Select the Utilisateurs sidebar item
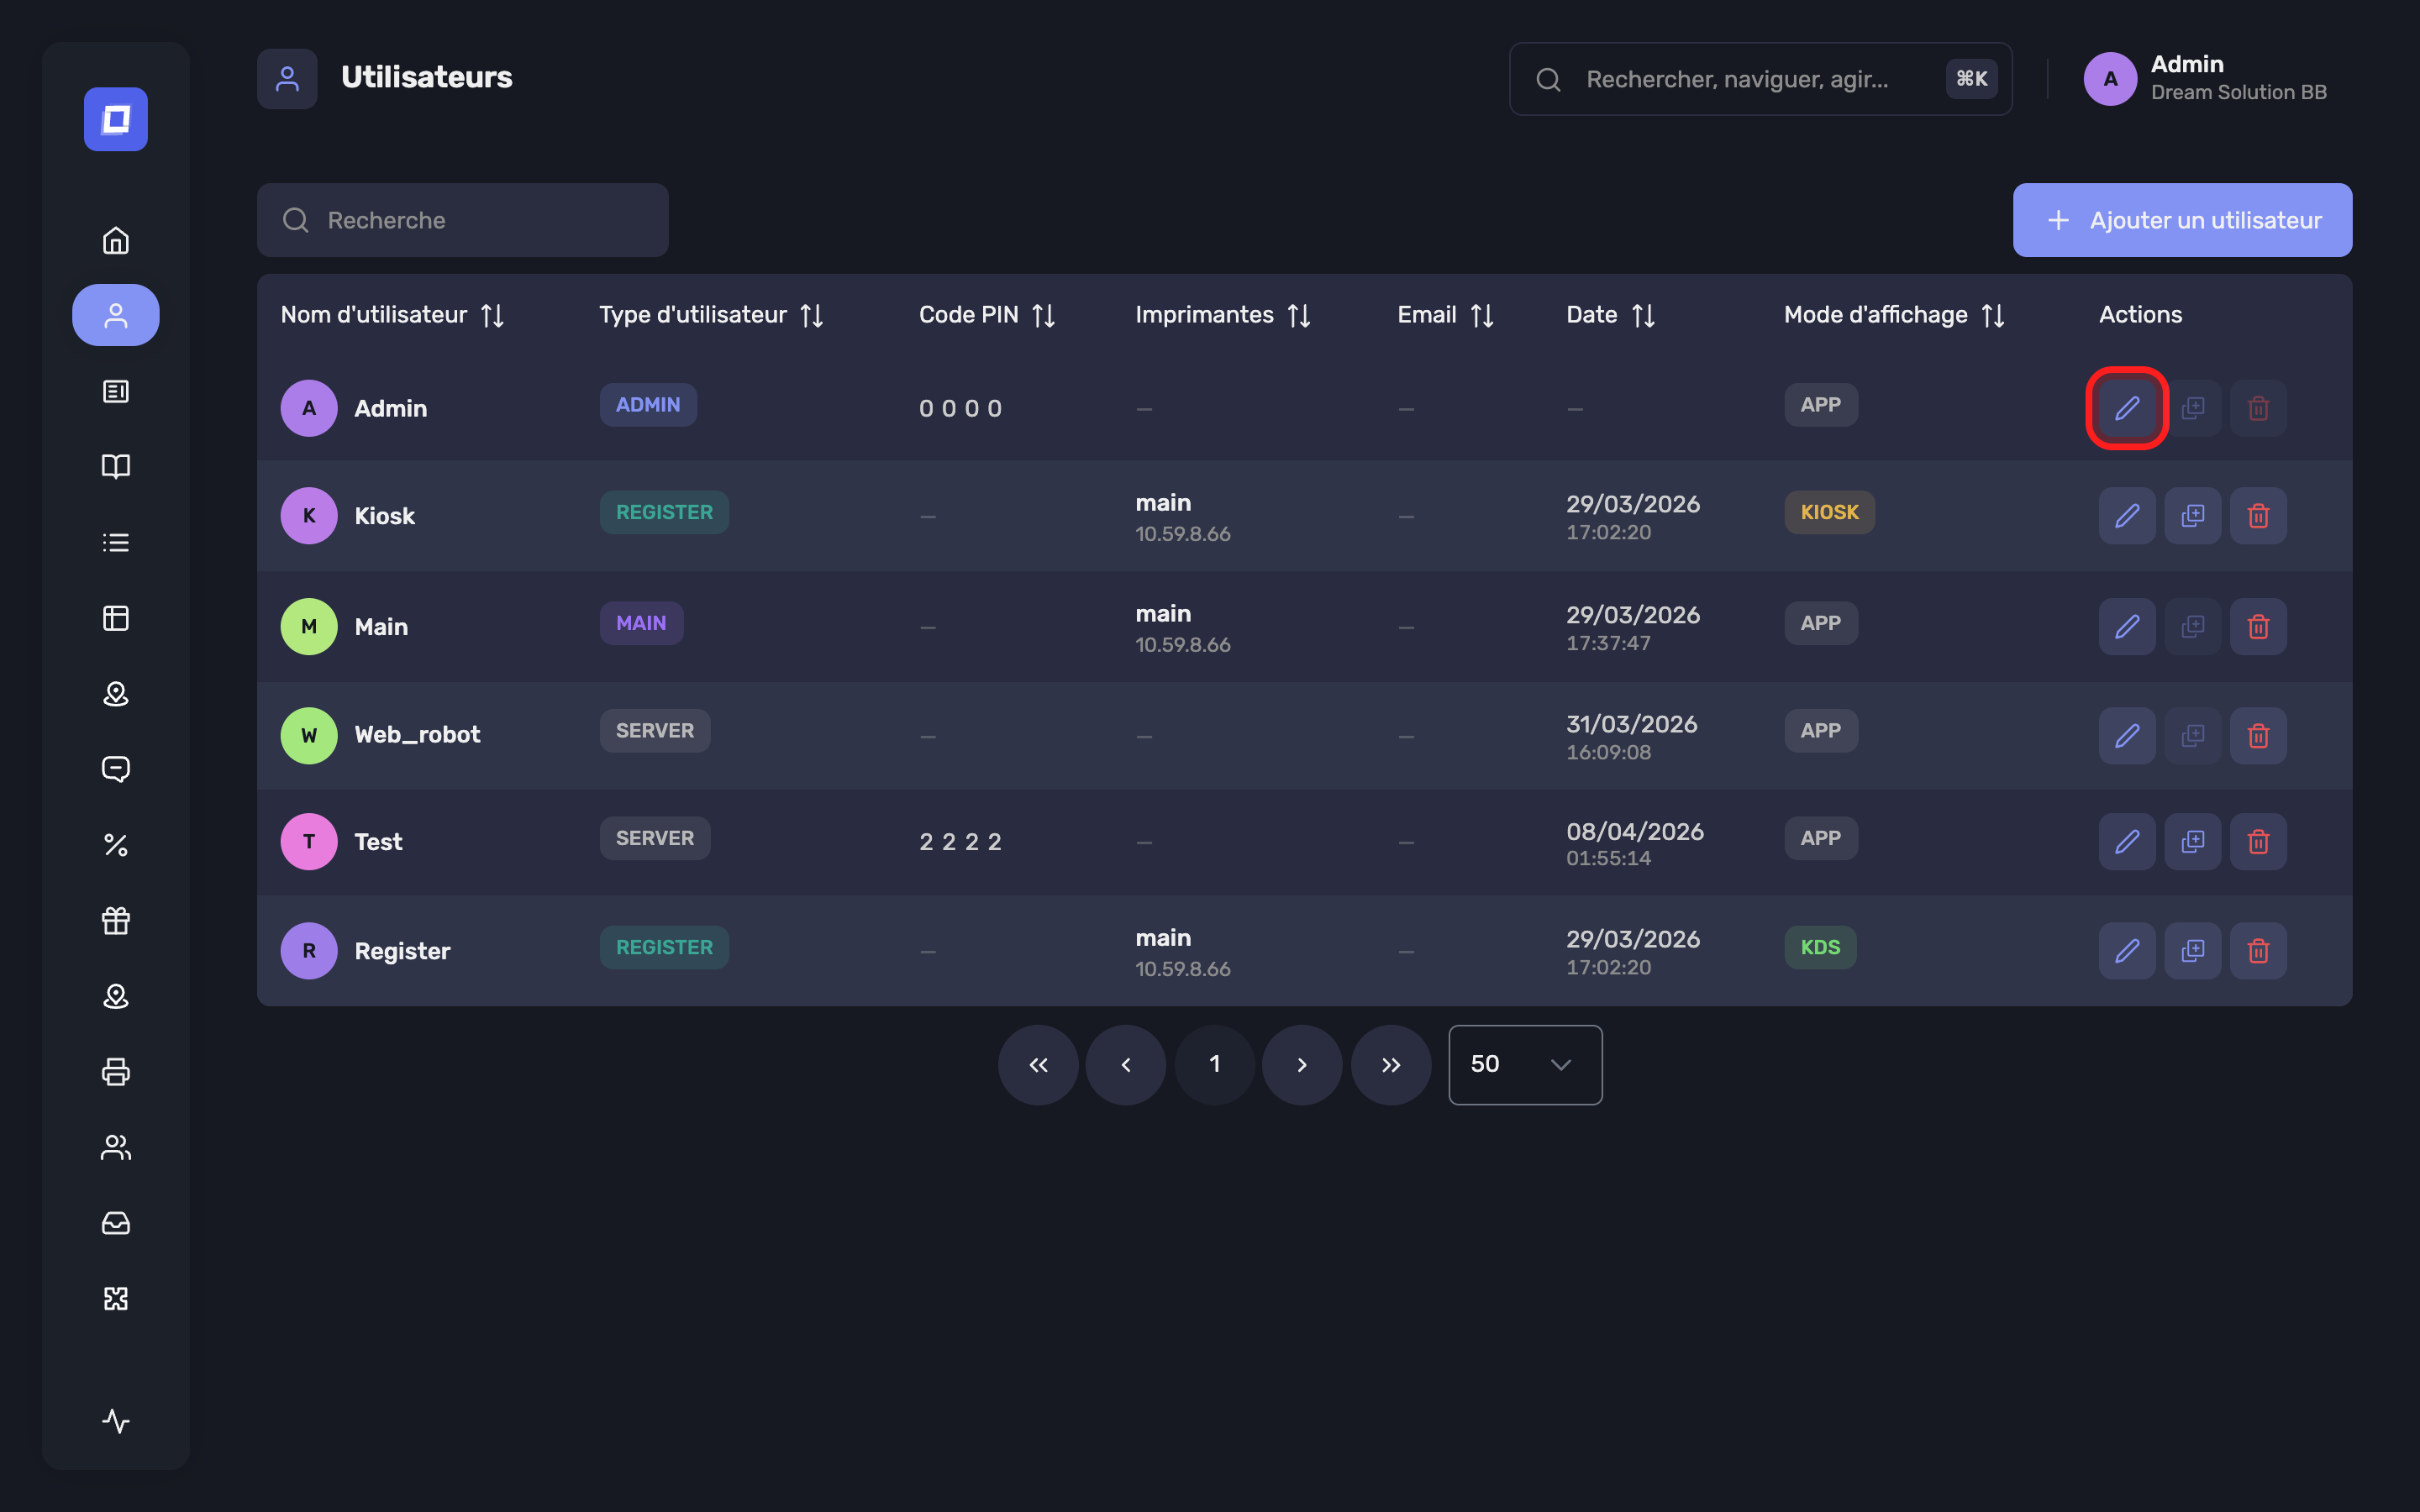The width and height of the screenshot is (2420, 1512). 116,315
